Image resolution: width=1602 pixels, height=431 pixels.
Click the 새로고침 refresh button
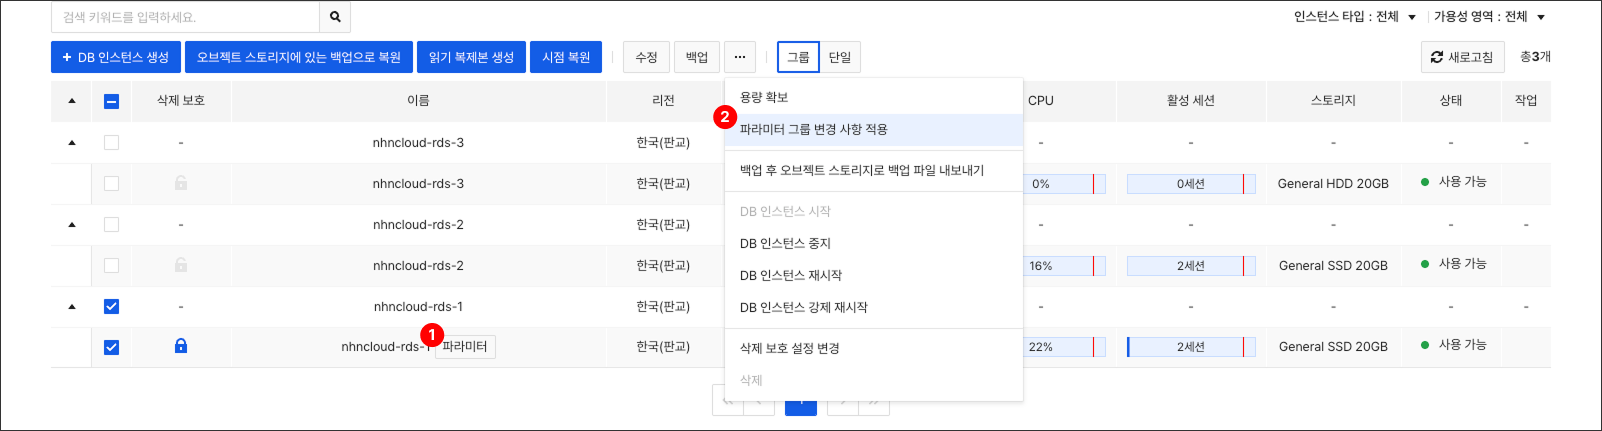click(1462, 57)
